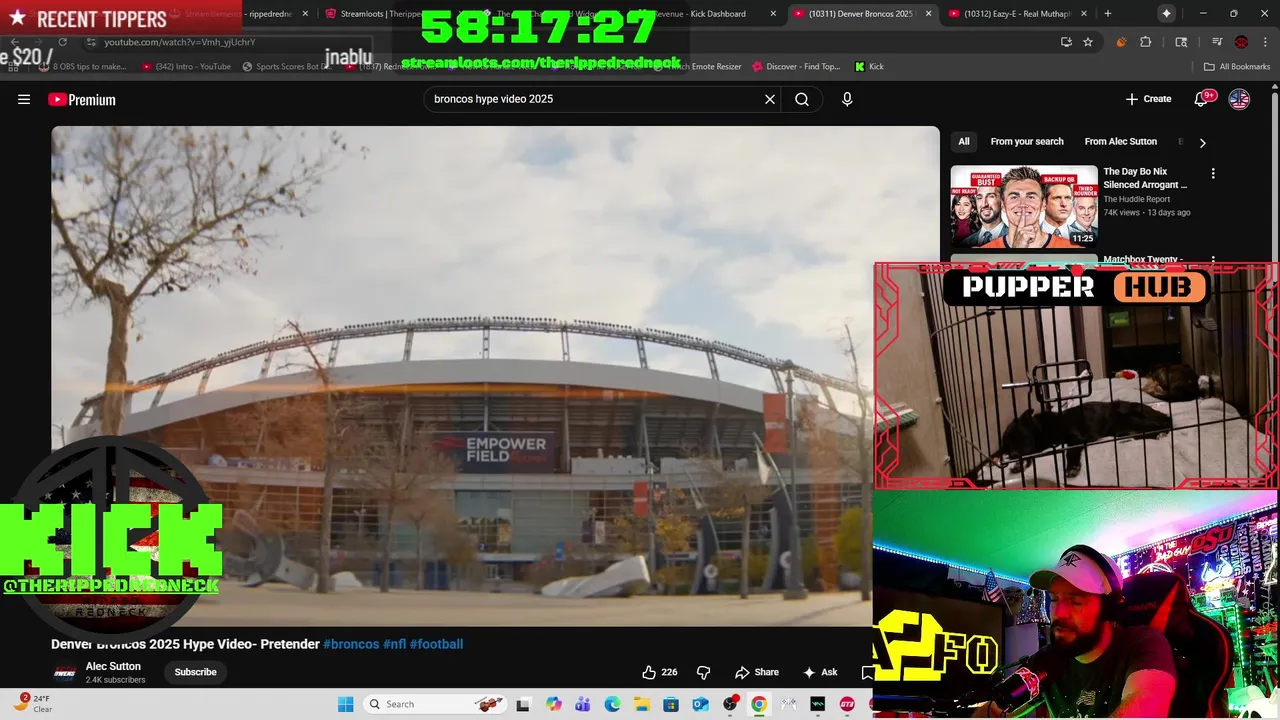Select the From your search chip
Viewport: 1280px width, 720px height.
point(1027,142)
